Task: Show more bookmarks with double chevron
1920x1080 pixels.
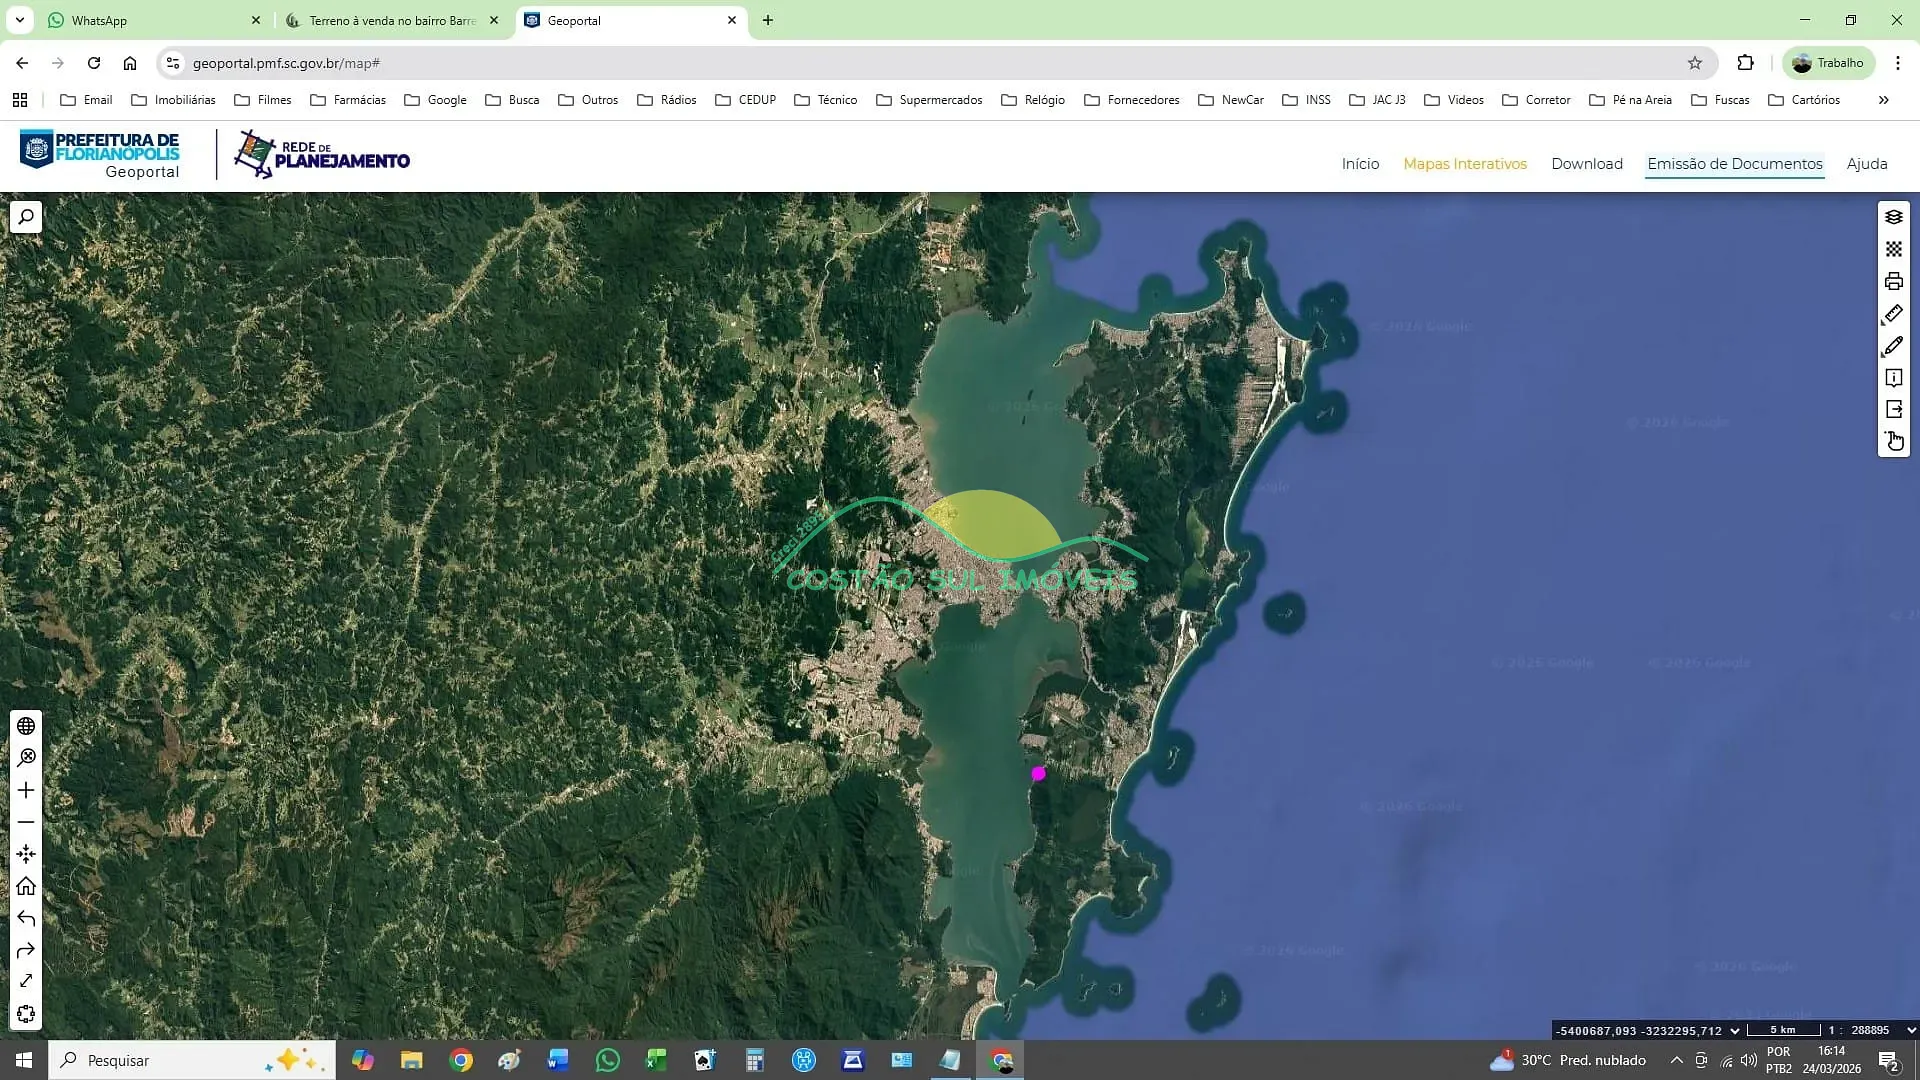Action: [1884, 100]
